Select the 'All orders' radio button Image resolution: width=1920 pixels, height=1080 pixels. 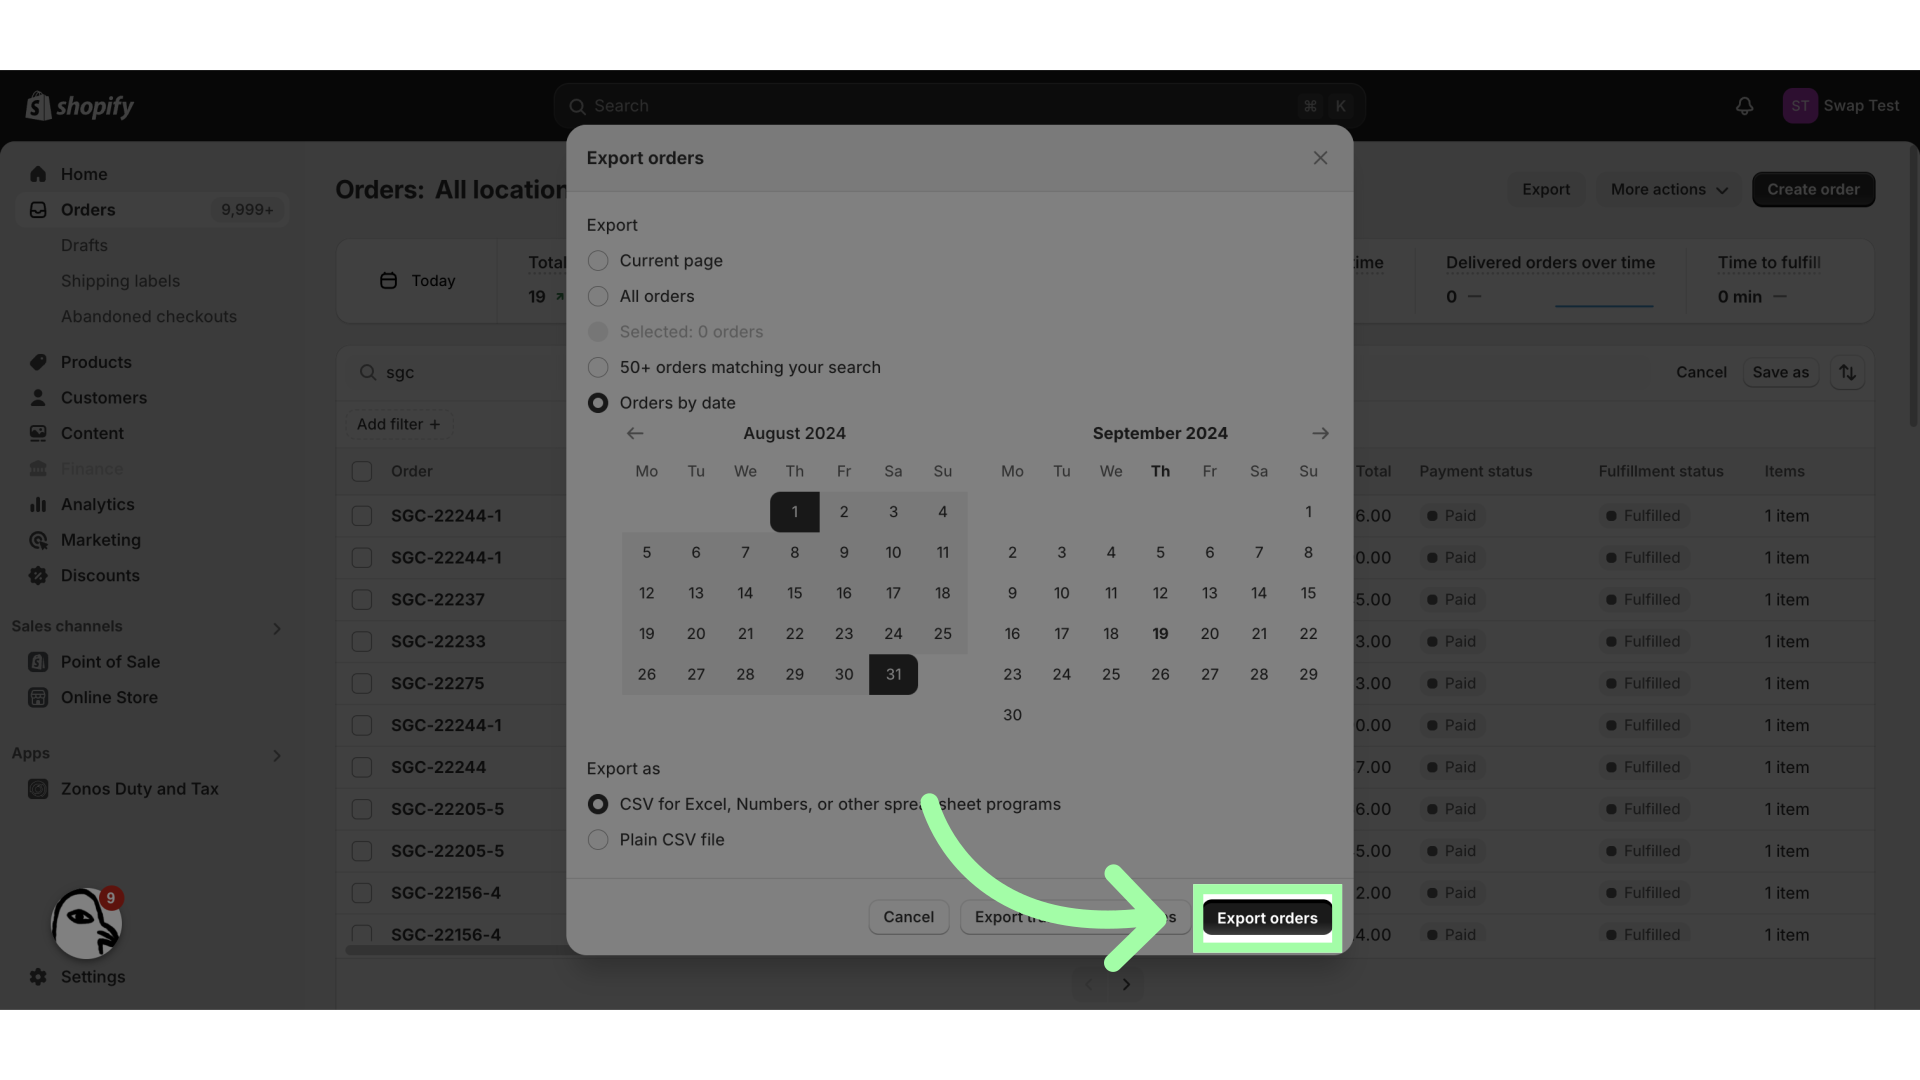click(x=597, y=295)
